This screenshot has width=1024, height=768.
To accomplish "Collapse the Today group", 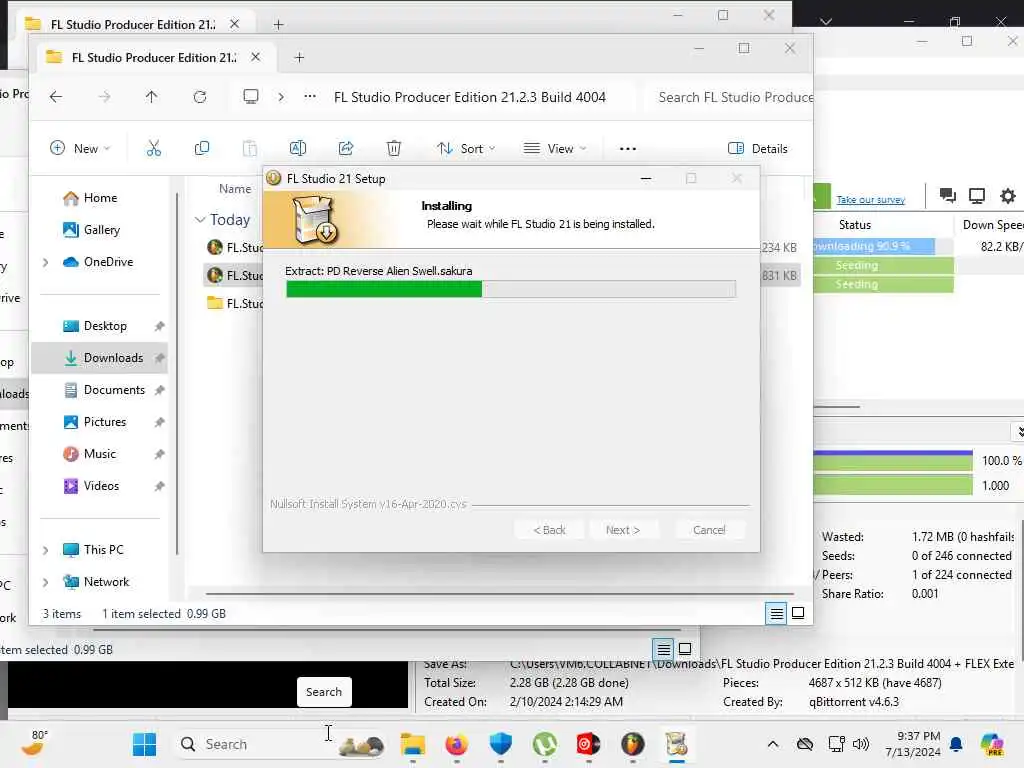I will tap(200, 220).
